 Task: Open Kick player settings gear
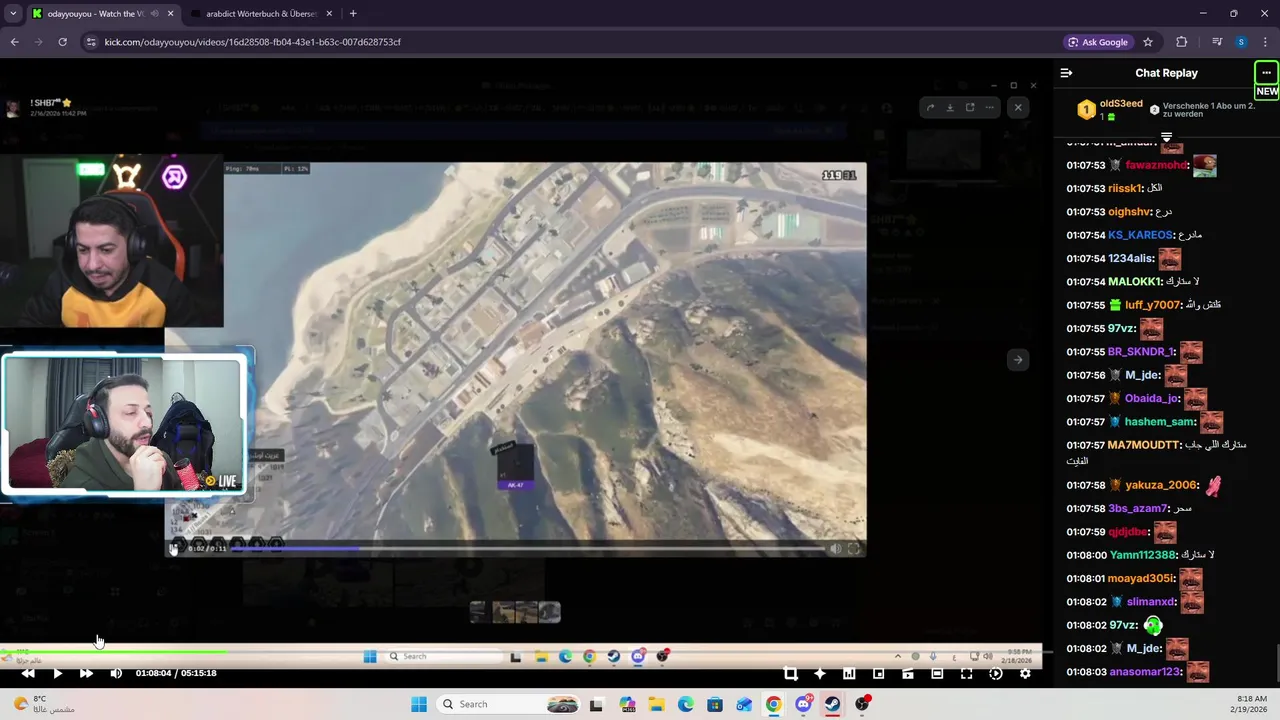(x=1025, y=674)
